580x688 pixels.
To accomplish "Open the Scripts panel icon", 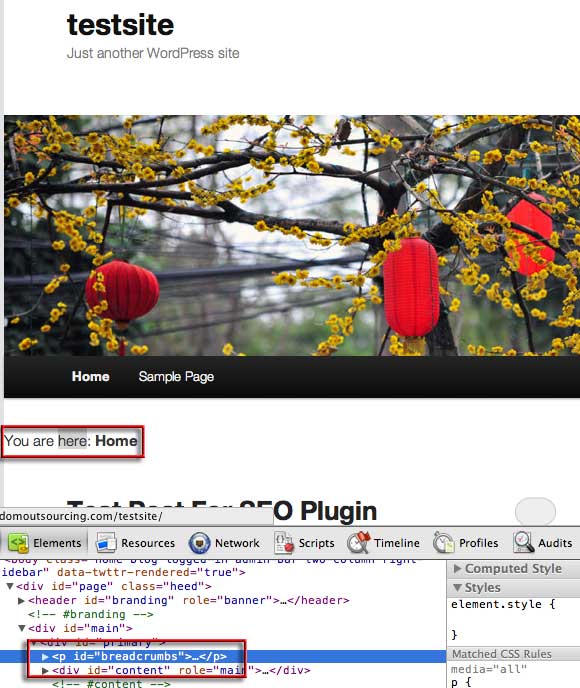I will 284,543.
